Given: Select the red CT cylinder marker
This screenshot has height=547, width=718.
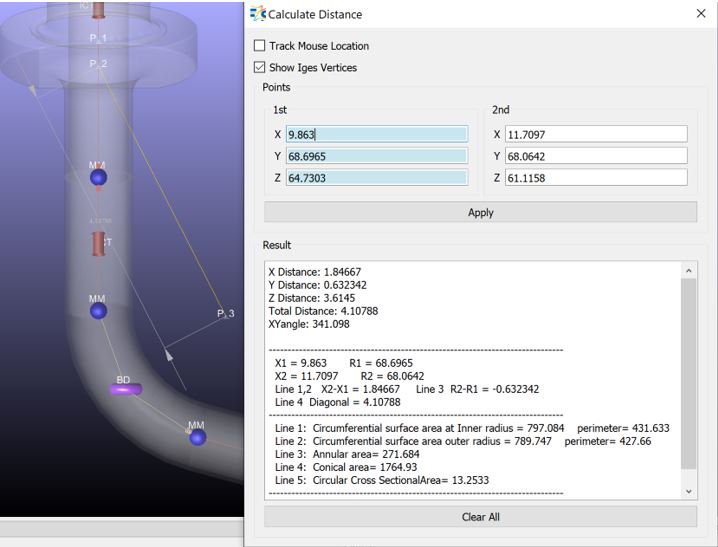Looking at the screenshot, I should [x=99, y=243].
